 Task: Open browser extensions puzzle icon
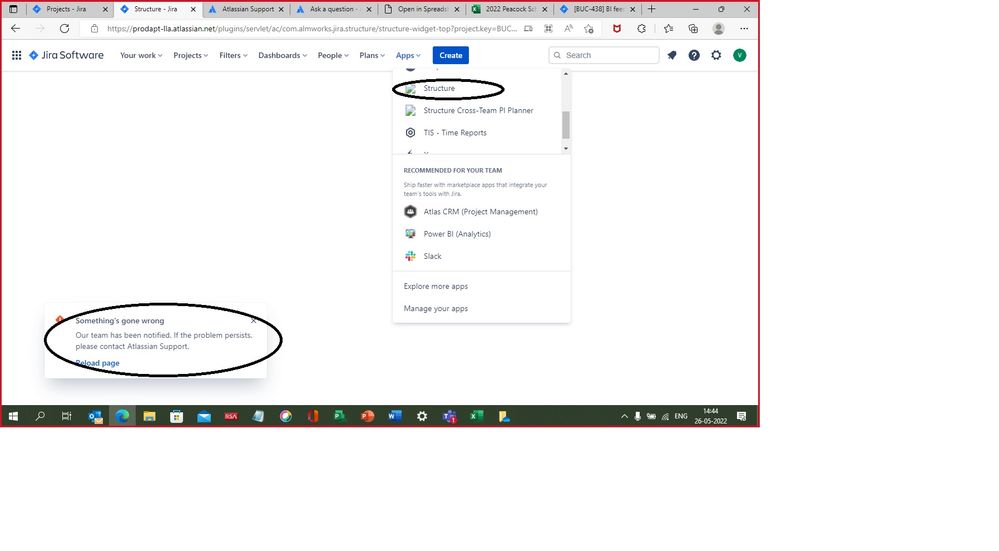tap(641, 29)
